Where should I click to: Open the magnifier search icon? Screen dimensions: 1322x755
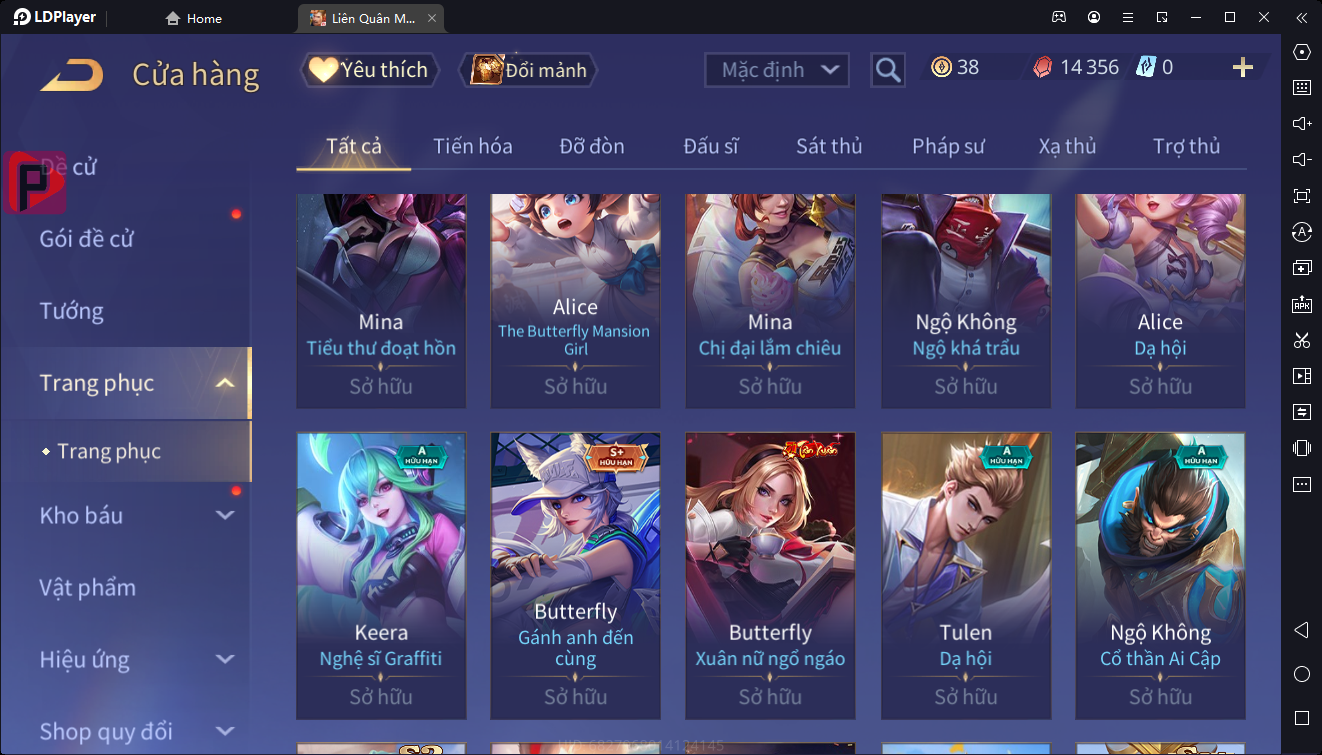click(x=888, y=69)
